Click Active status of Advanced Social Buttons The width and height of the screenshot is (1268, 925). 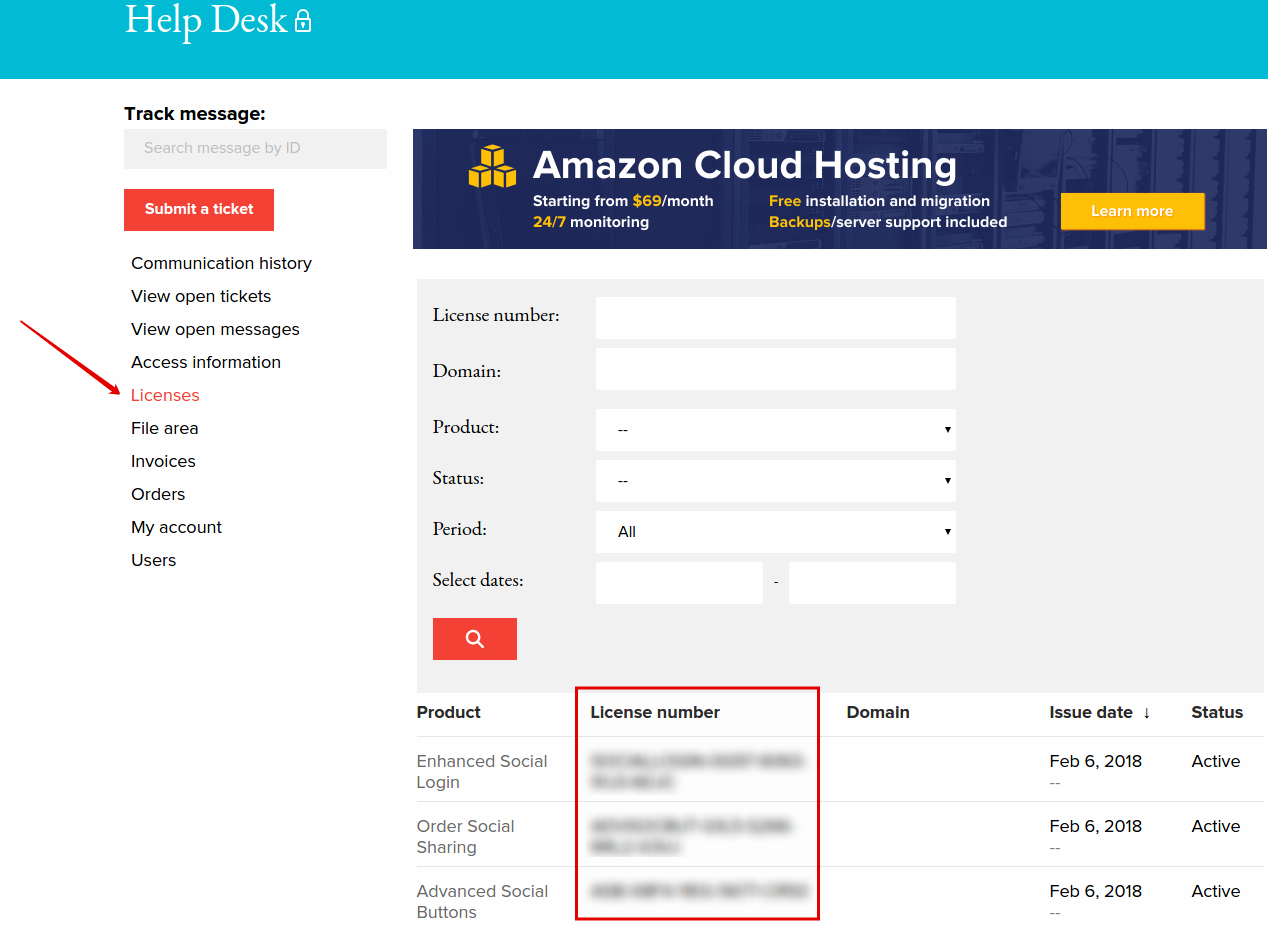pyautogui.click(x=1216, y=891)
